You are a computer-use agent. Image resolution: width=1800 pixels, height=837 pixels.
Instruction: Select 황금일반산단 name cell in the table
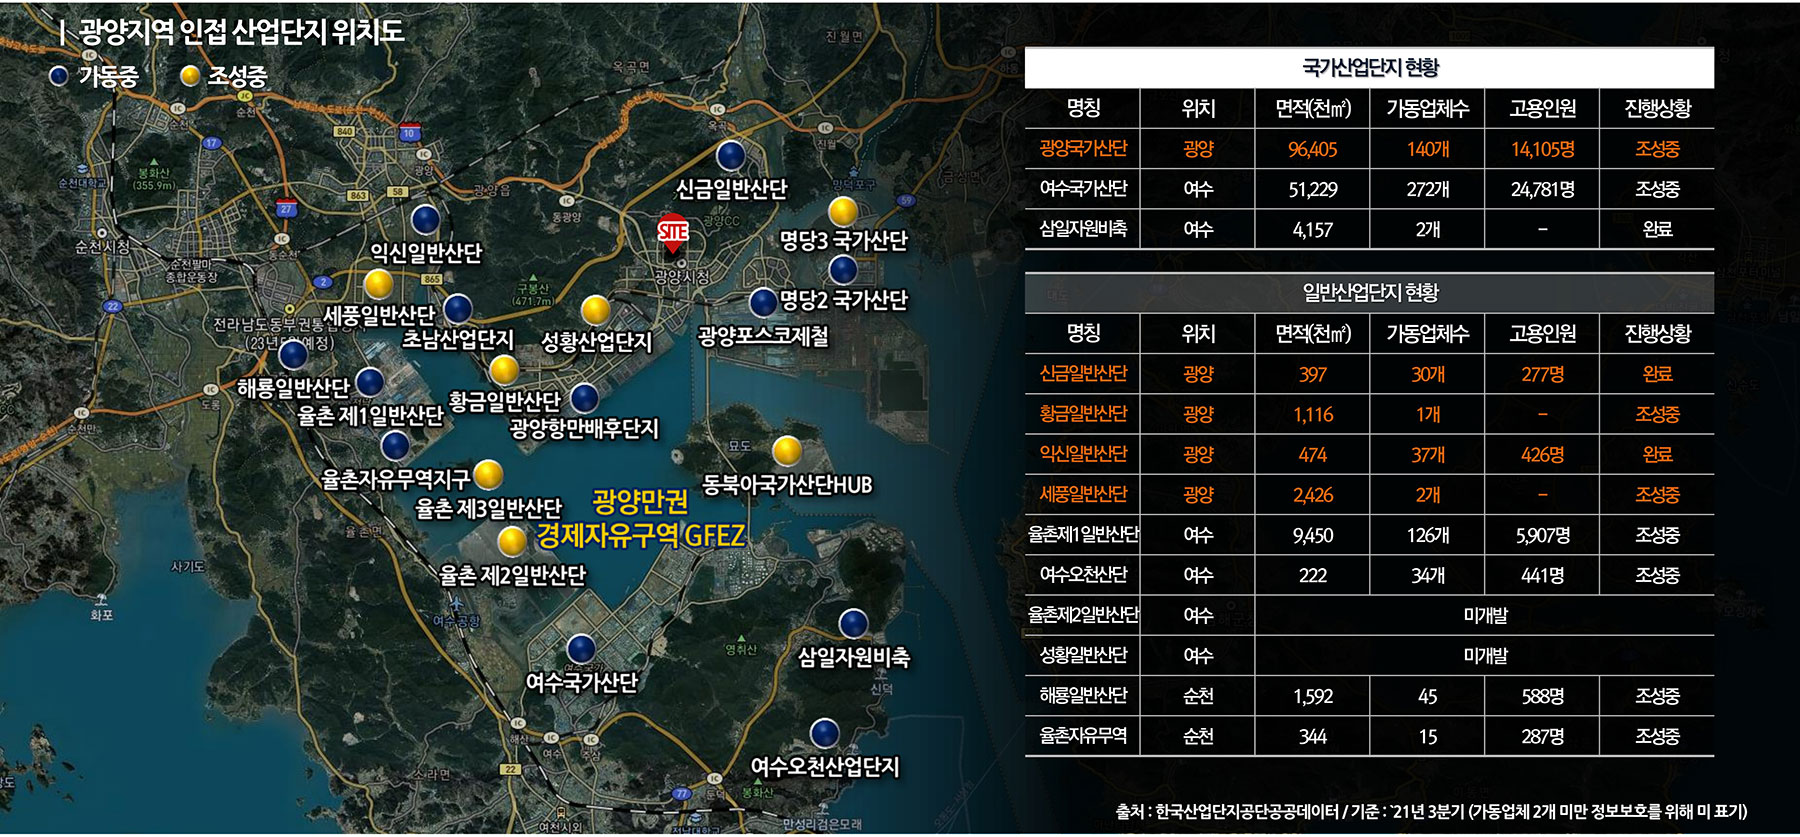1083,414
